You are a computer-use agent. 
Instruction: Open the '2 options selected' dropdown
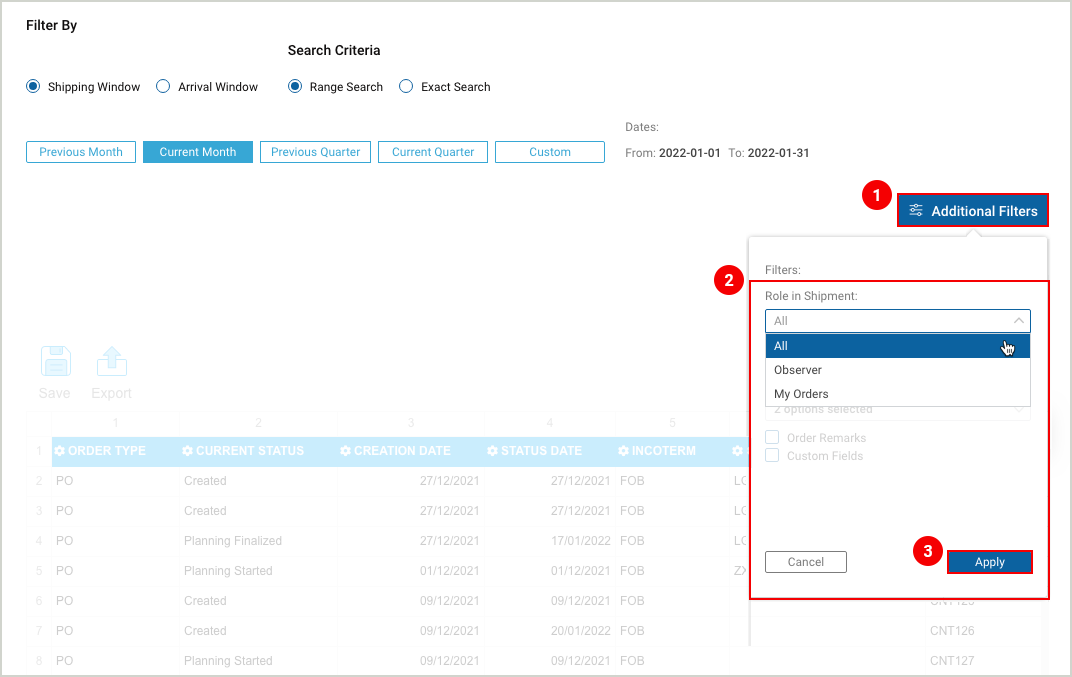898,410
